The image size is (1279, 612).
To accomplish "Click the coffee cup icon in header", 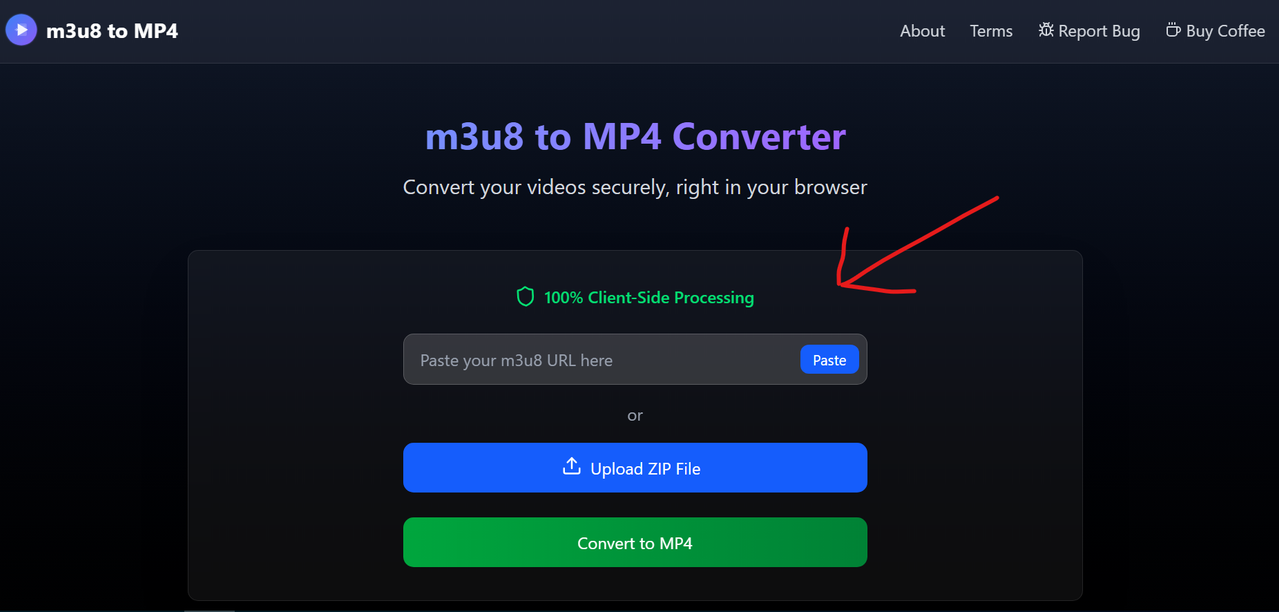I will click(x=1173, y=30).
